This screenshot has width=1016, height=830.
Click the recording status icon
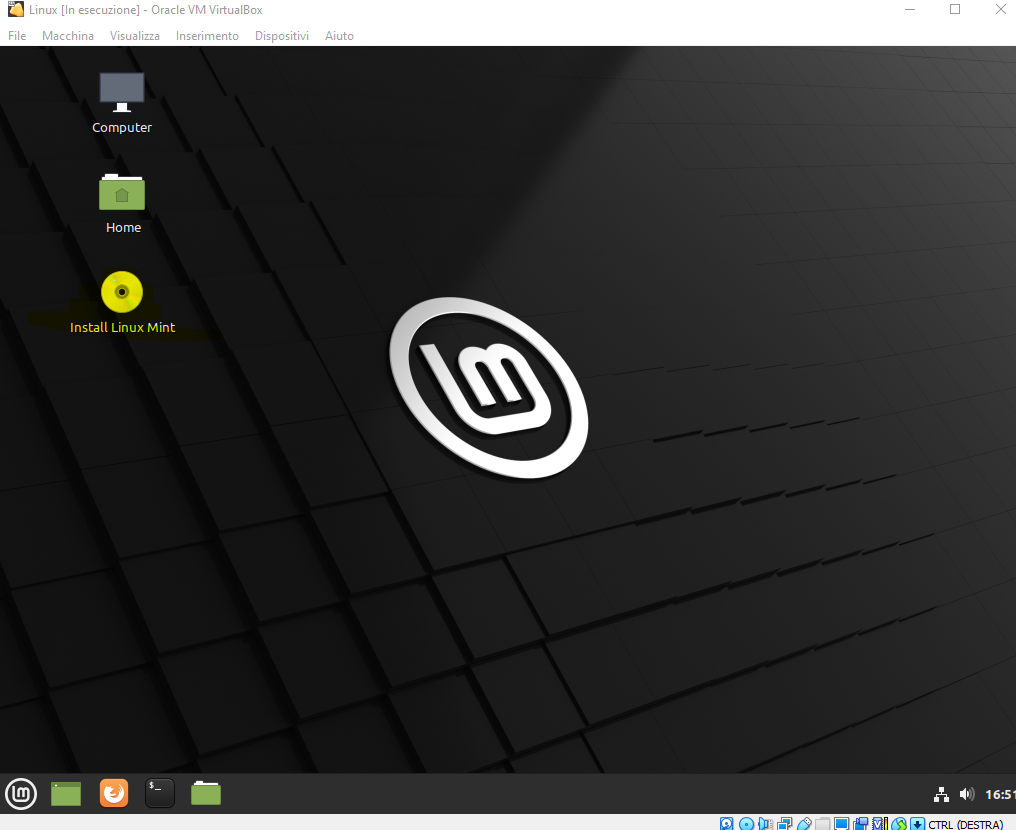860,824
